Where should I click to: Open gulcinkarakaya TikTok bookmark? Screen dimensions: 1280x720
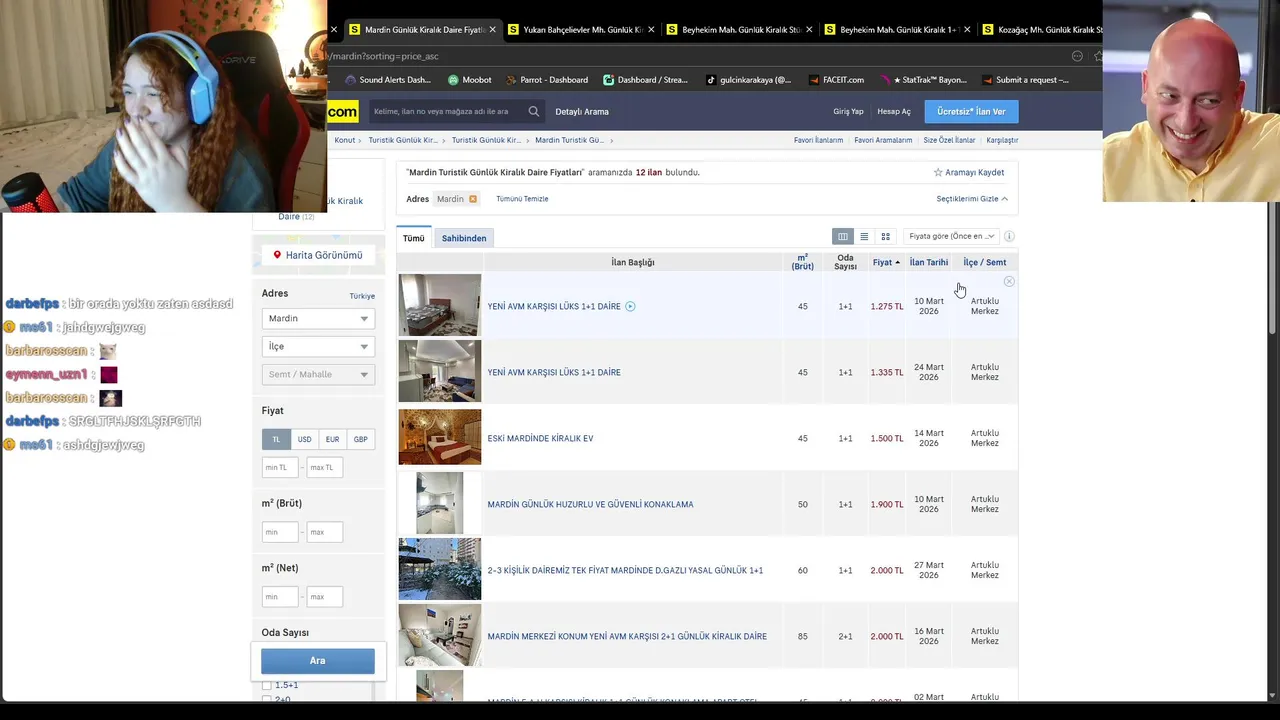pyautogui.click(x=748, y=80)
